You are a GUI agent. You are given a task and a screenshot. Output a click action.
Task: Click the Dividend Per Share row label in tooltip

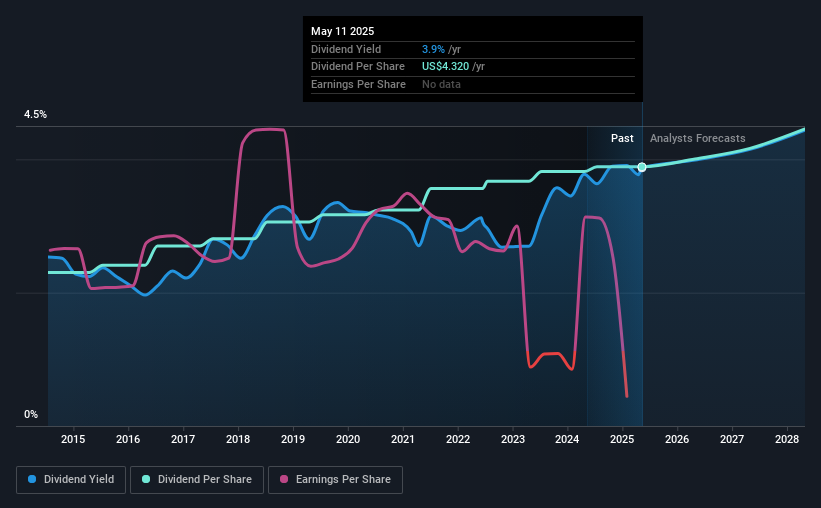pos(358,67)
